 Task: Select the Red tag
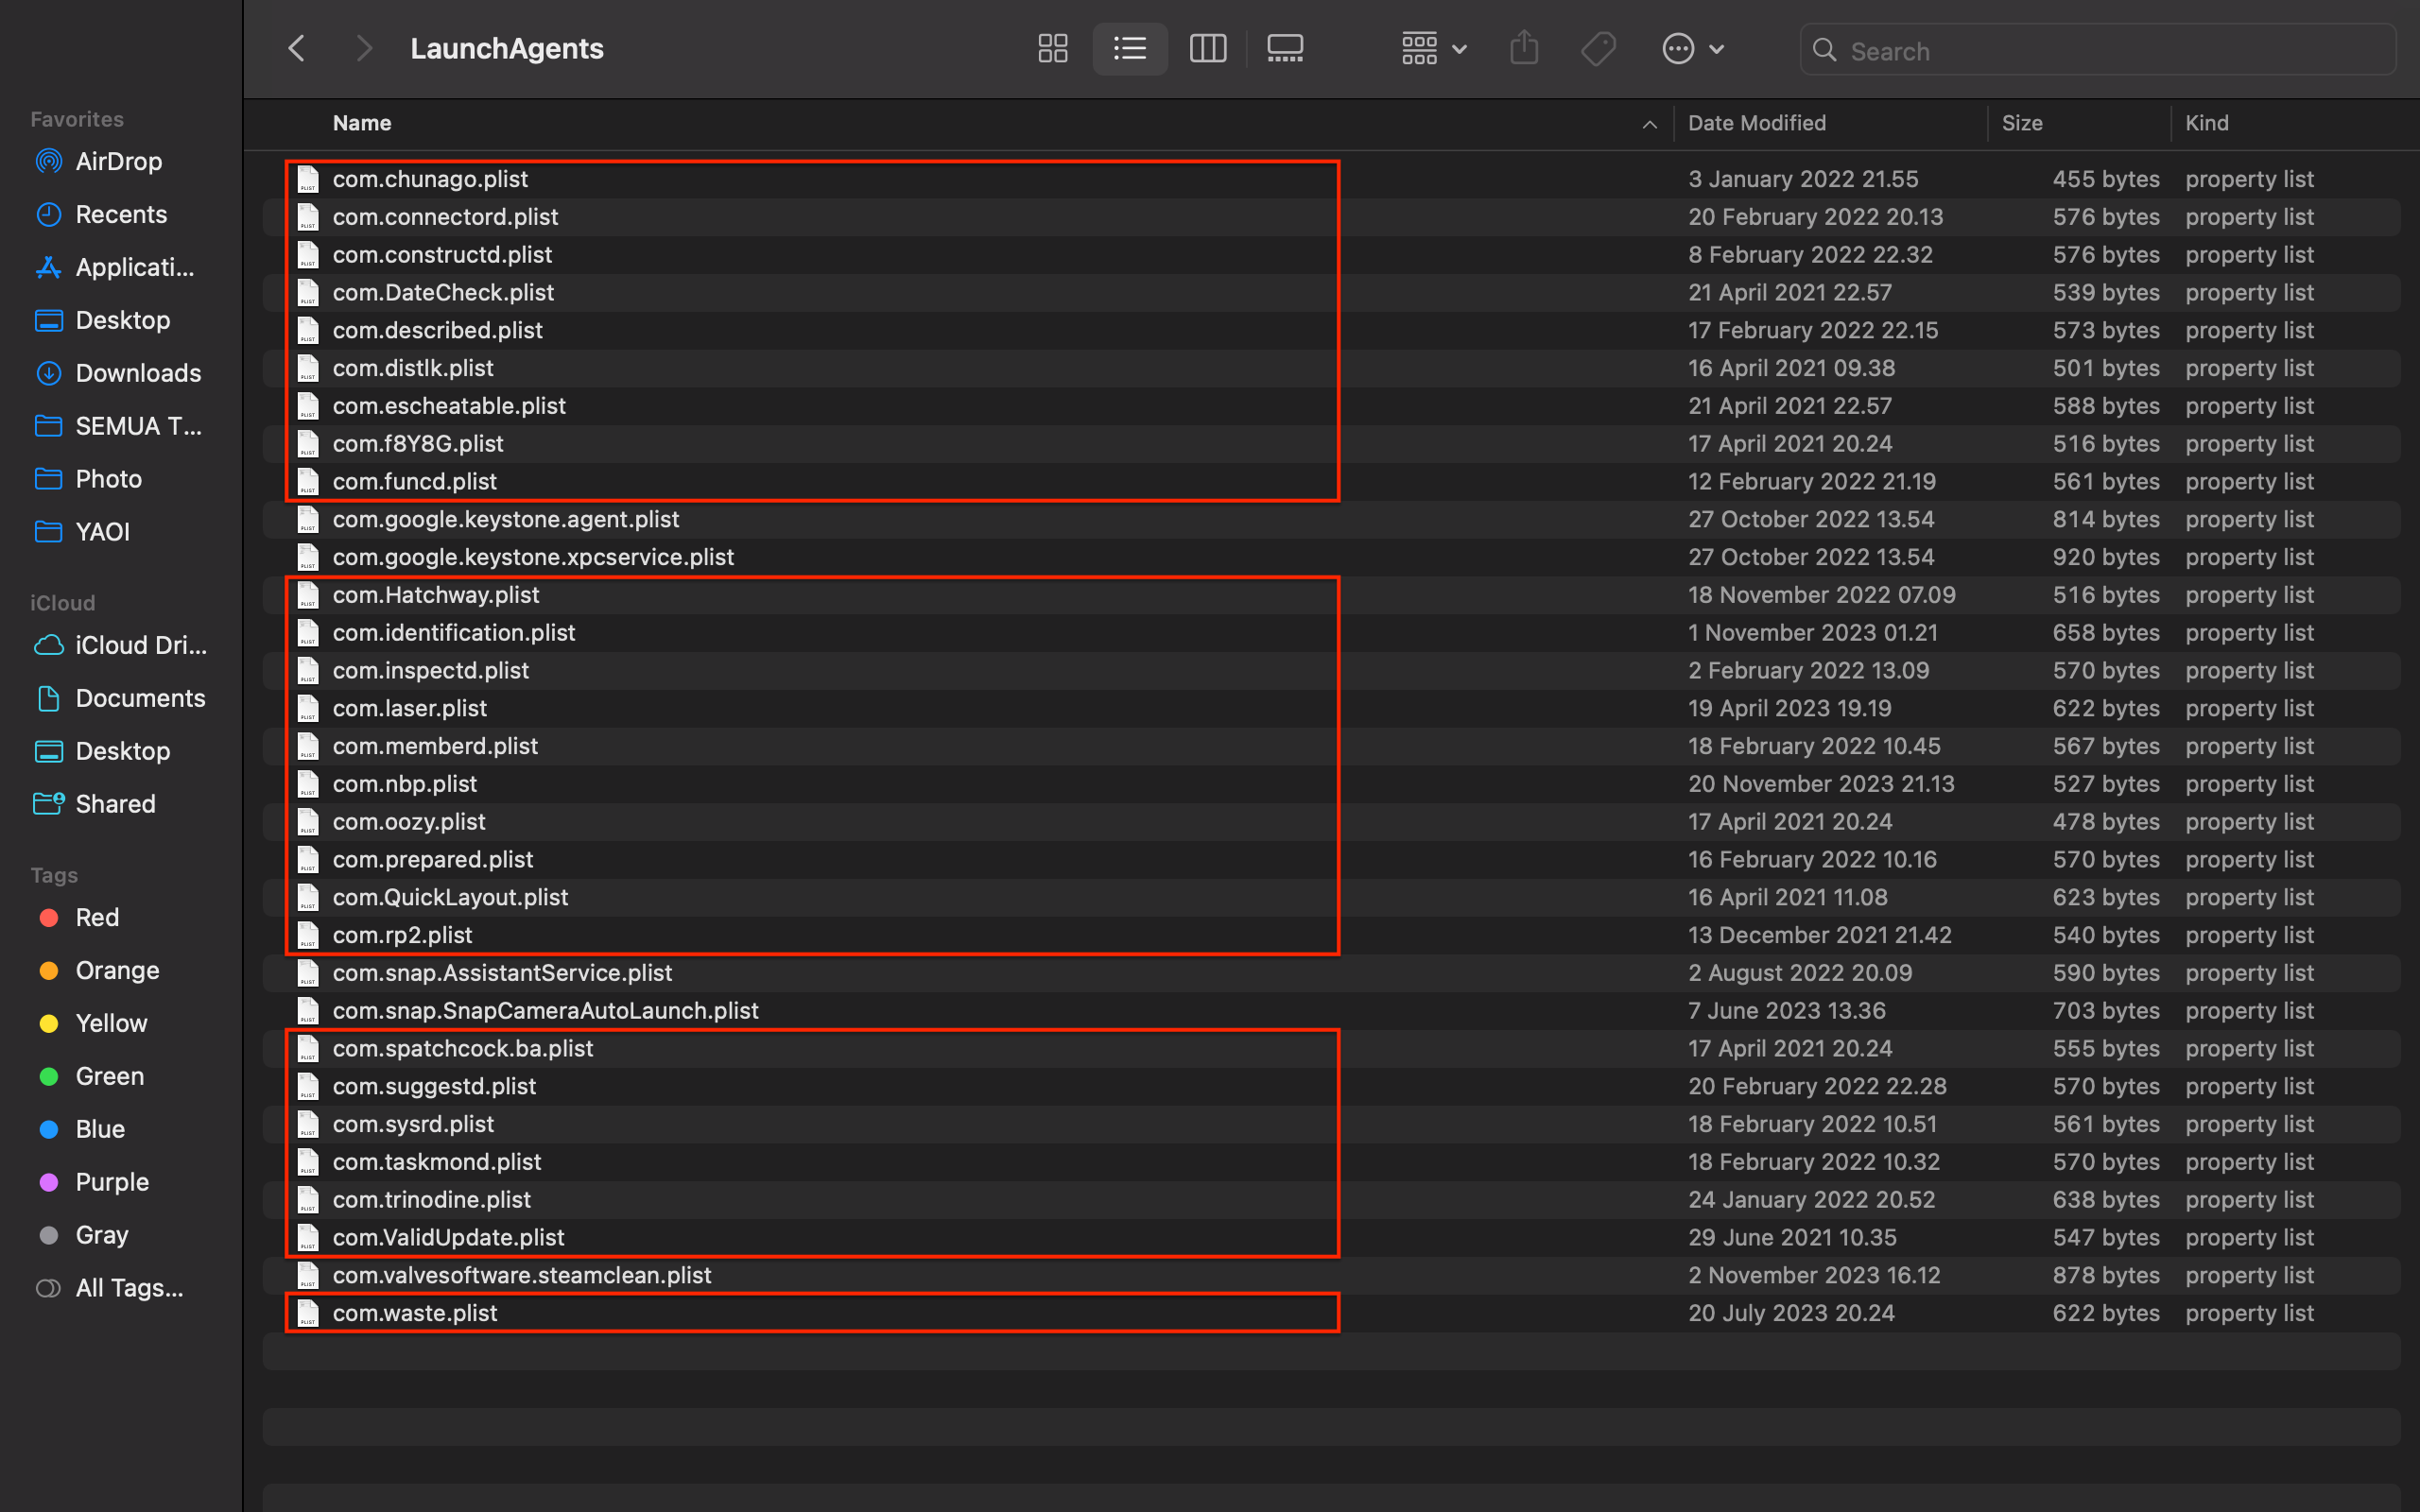coord(97,917)
